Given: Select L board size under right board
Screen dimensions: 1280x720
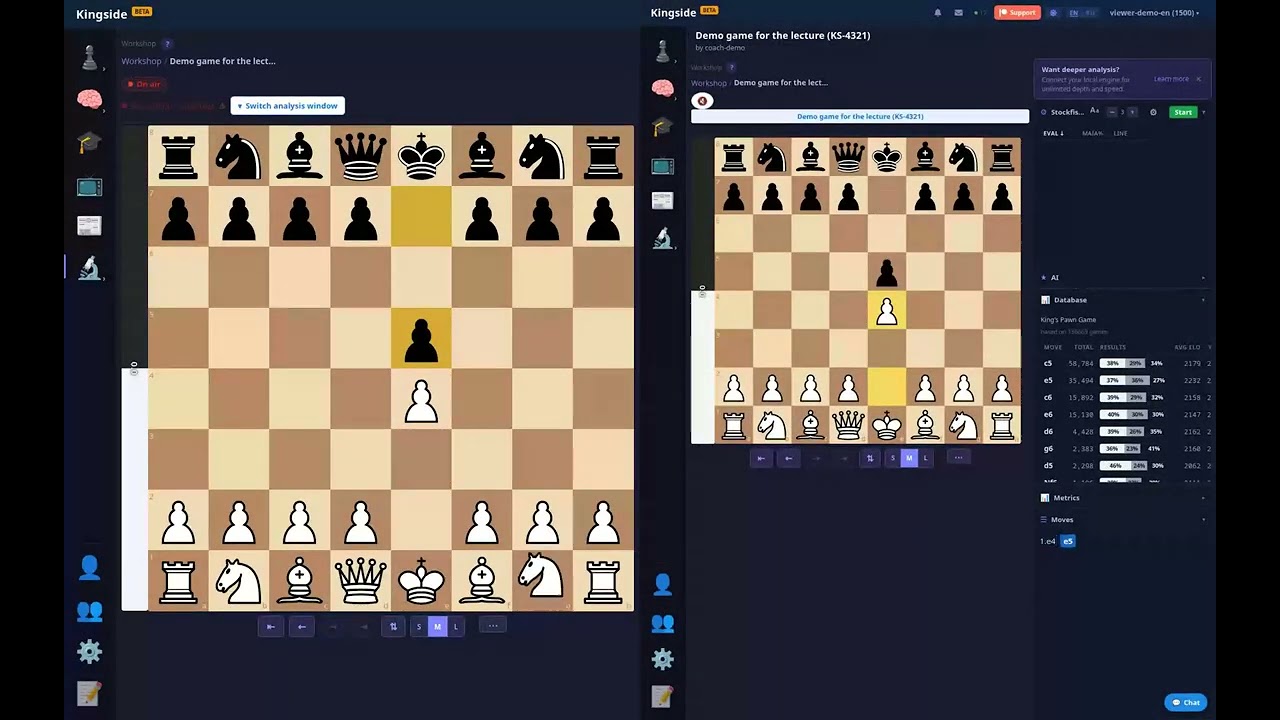Looking at the screenshot, I should click(925, 458).
